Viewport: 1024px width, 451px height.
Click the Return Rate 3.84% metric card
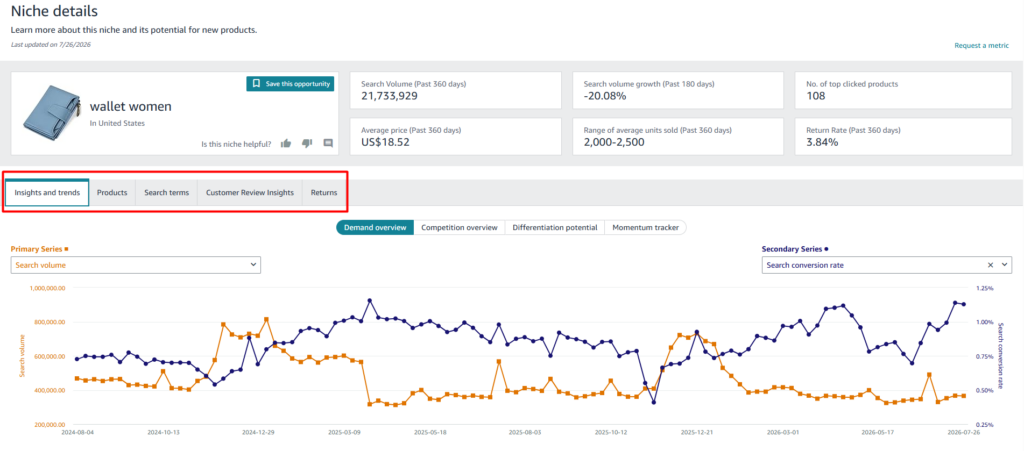click(x=902, y=136)
